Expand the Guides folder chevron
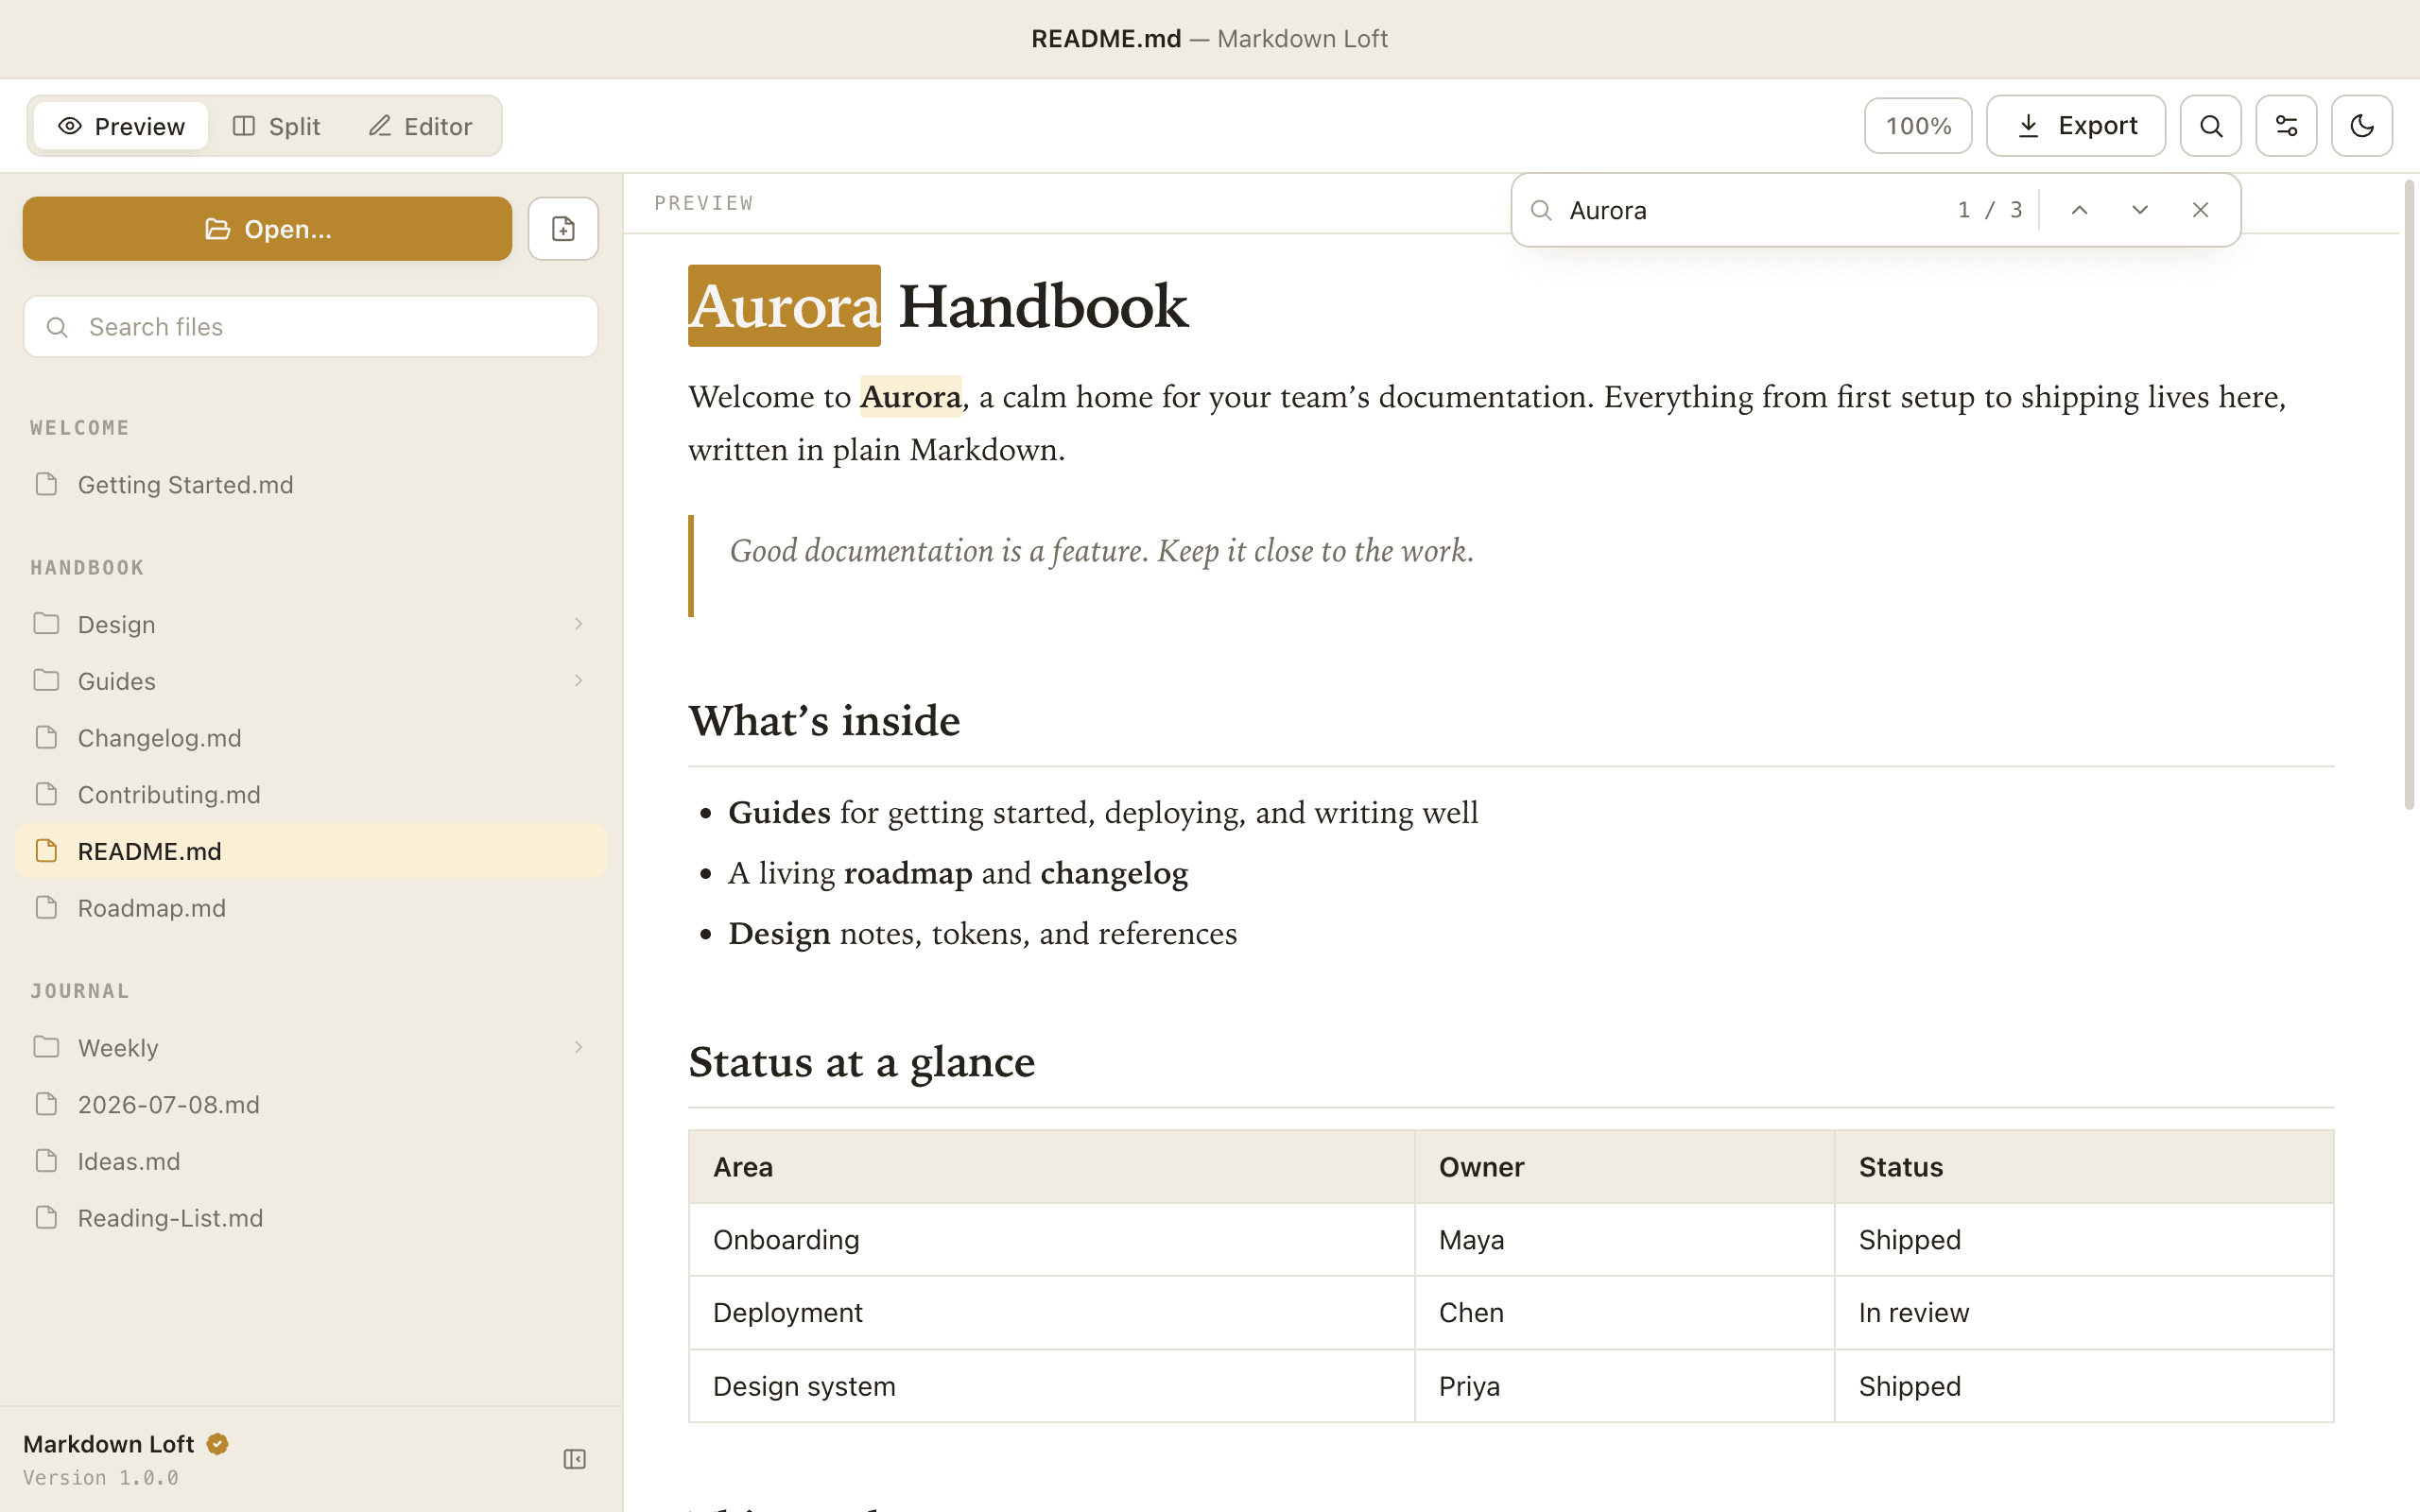This screenshot has height=1512, width=2420. click(x=578, y=681)
